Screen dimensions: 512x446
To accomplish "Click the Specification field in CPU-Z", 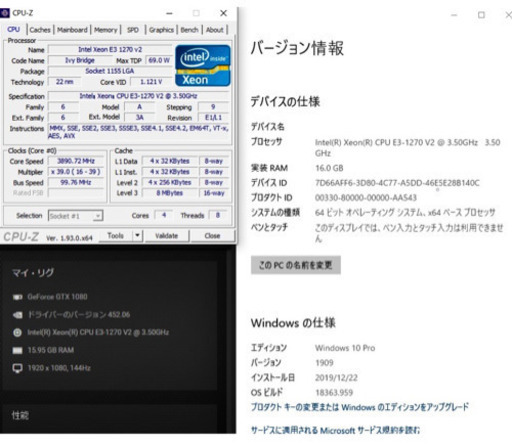I will 139,96.
